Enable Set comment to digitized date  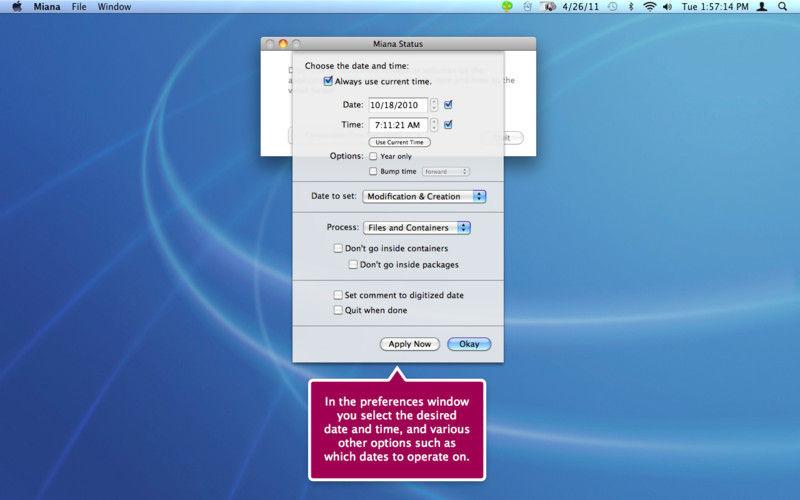(x=338, y=295)
